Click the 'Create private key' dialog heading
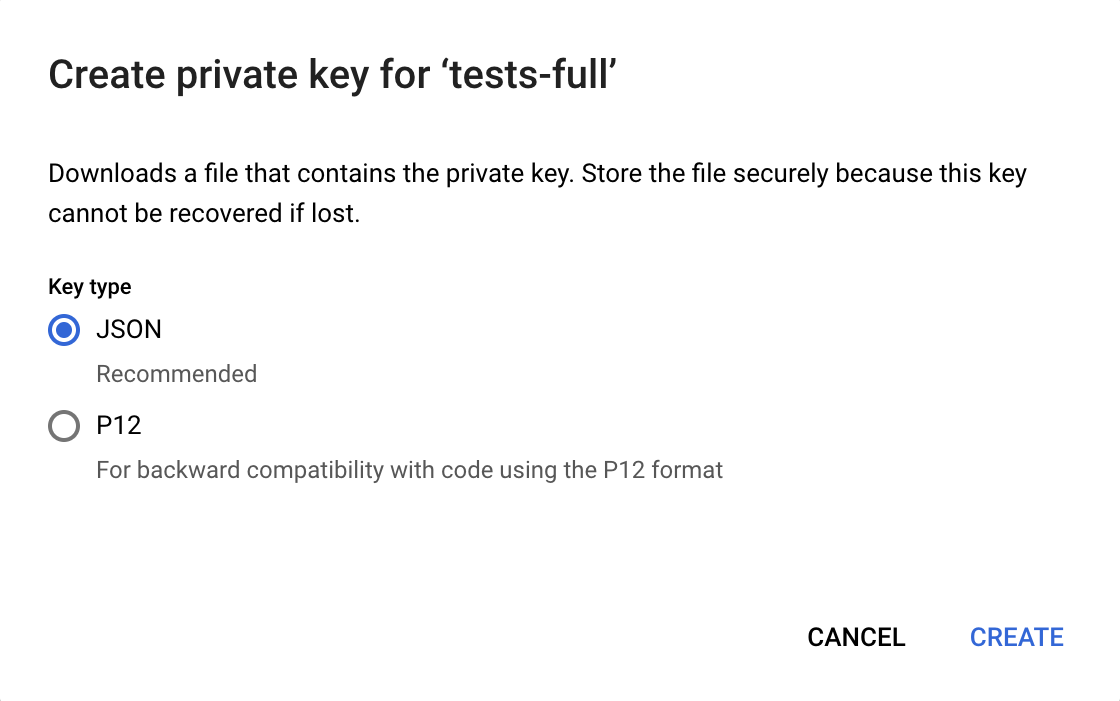This screenshot has width=1120, height=701. point(332,74)
